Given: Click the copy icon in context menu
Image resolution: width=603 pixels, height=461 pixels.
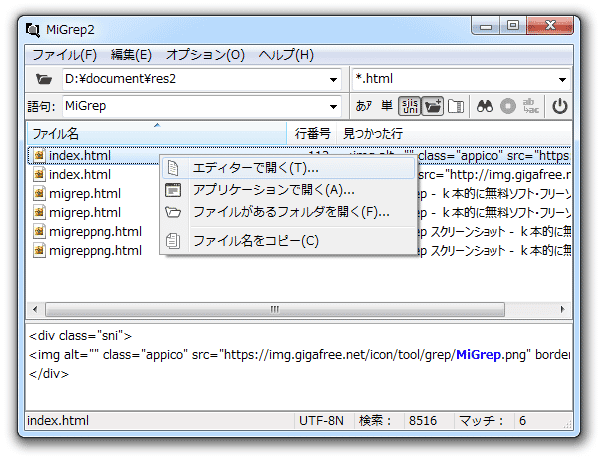Looking at the screenshot, I should tap(173, 241).
